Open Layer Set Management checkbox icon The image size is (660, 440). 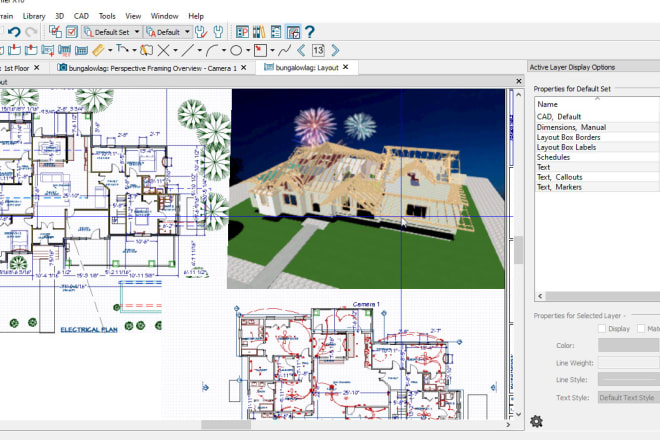tap(72, 32)
